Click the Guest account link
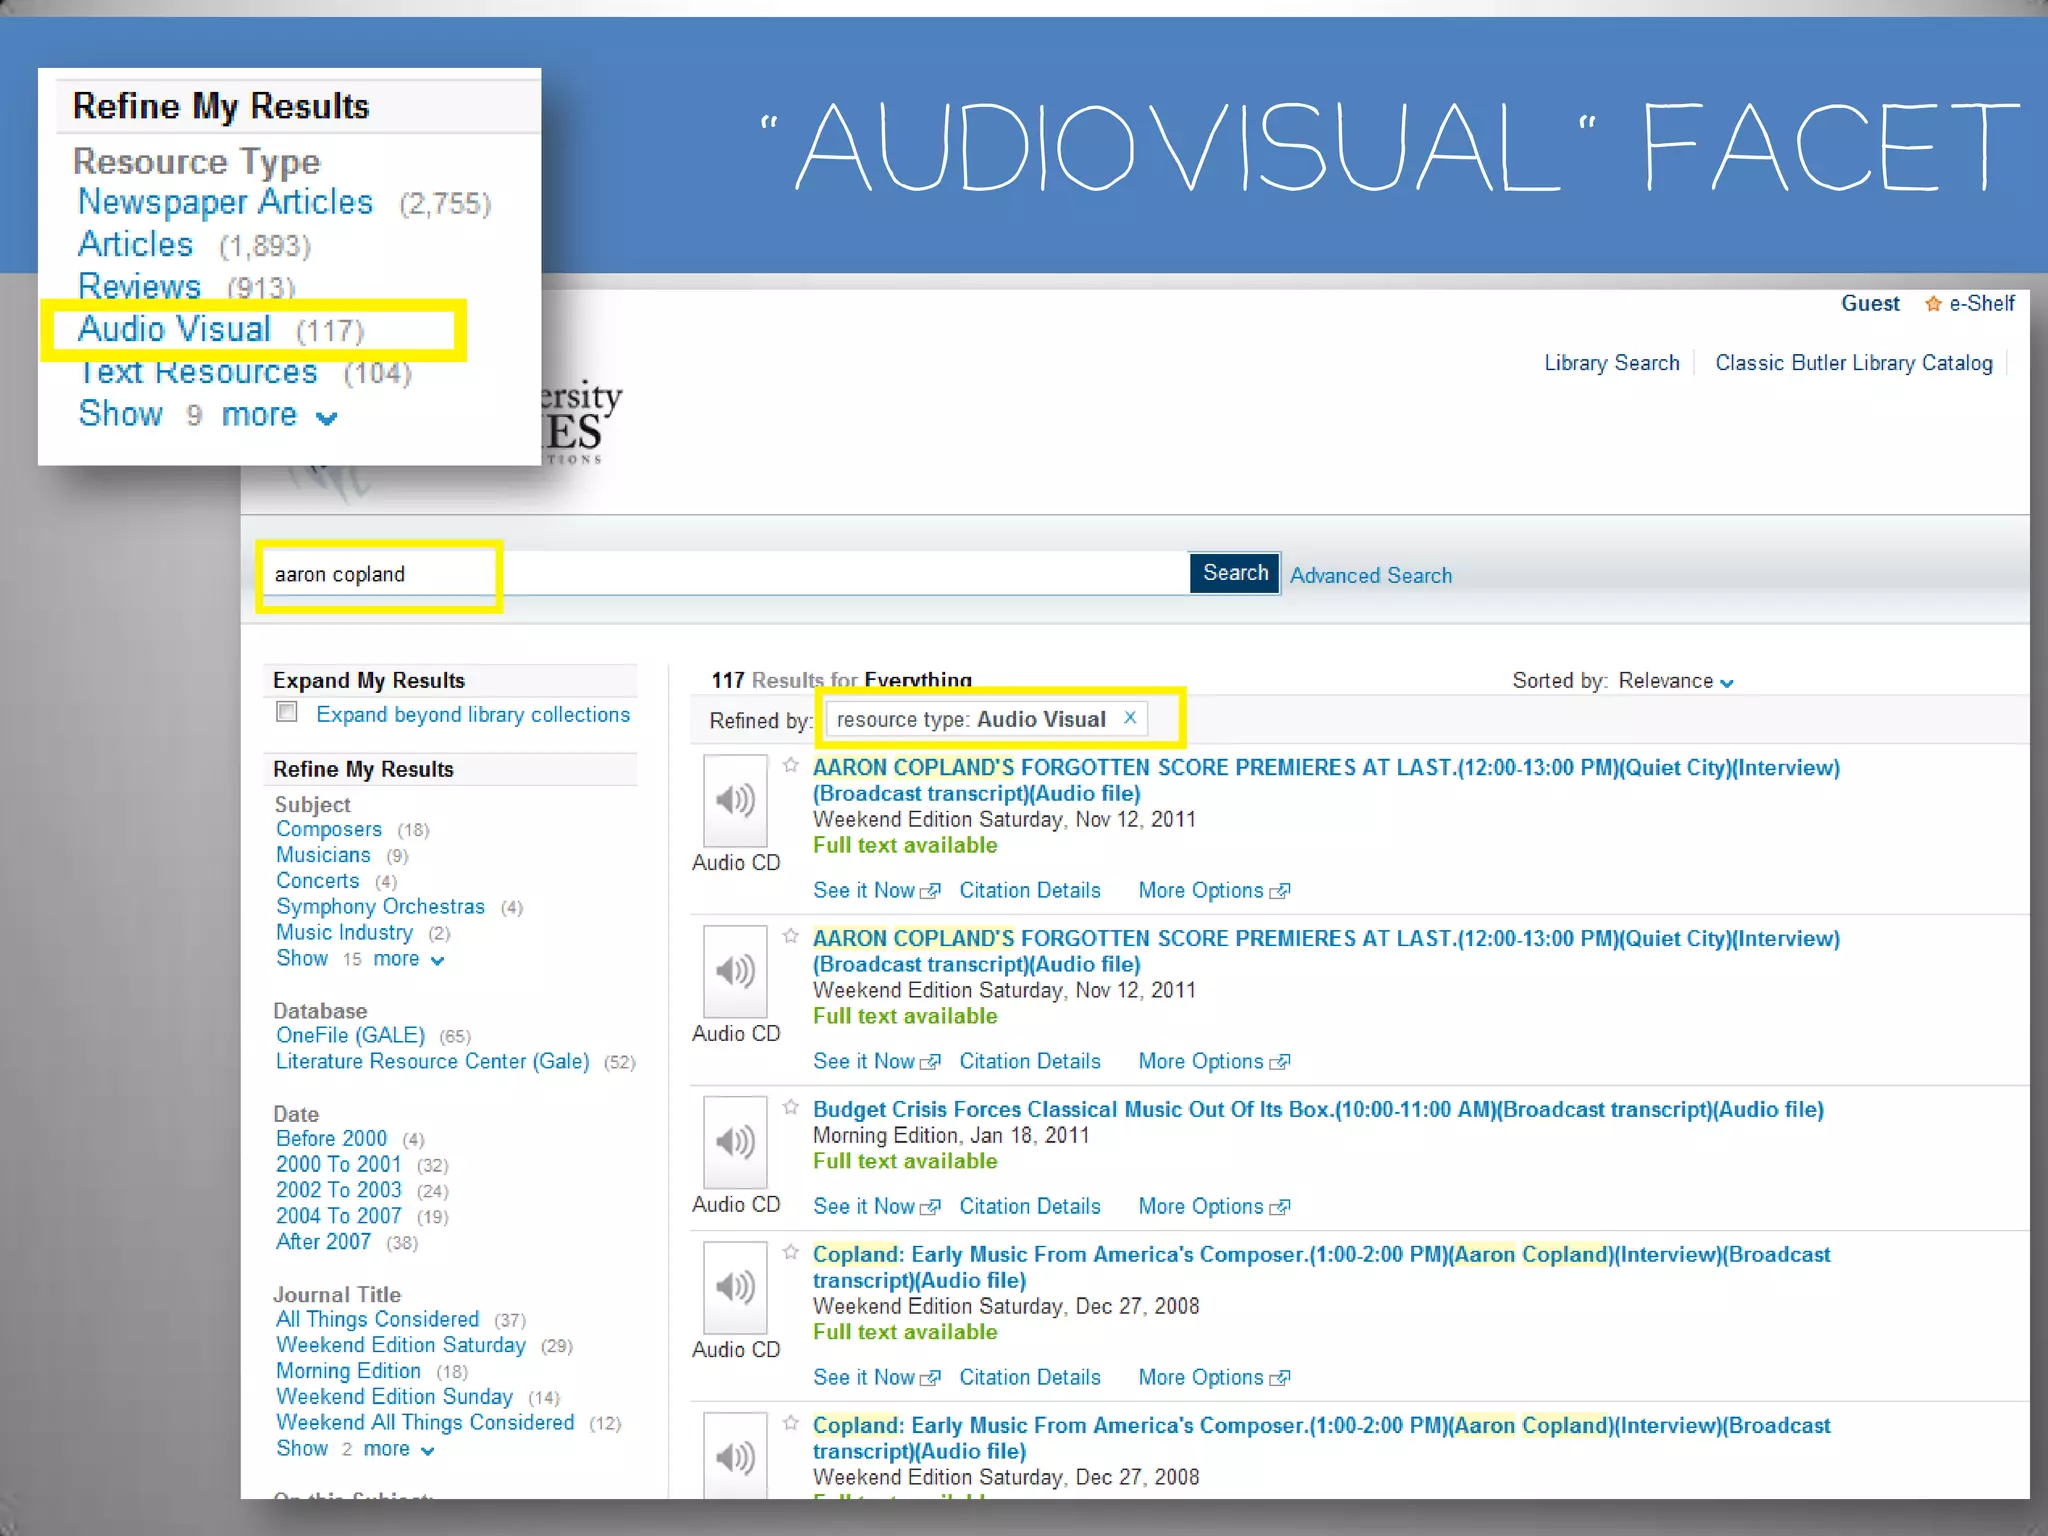 1870,304
